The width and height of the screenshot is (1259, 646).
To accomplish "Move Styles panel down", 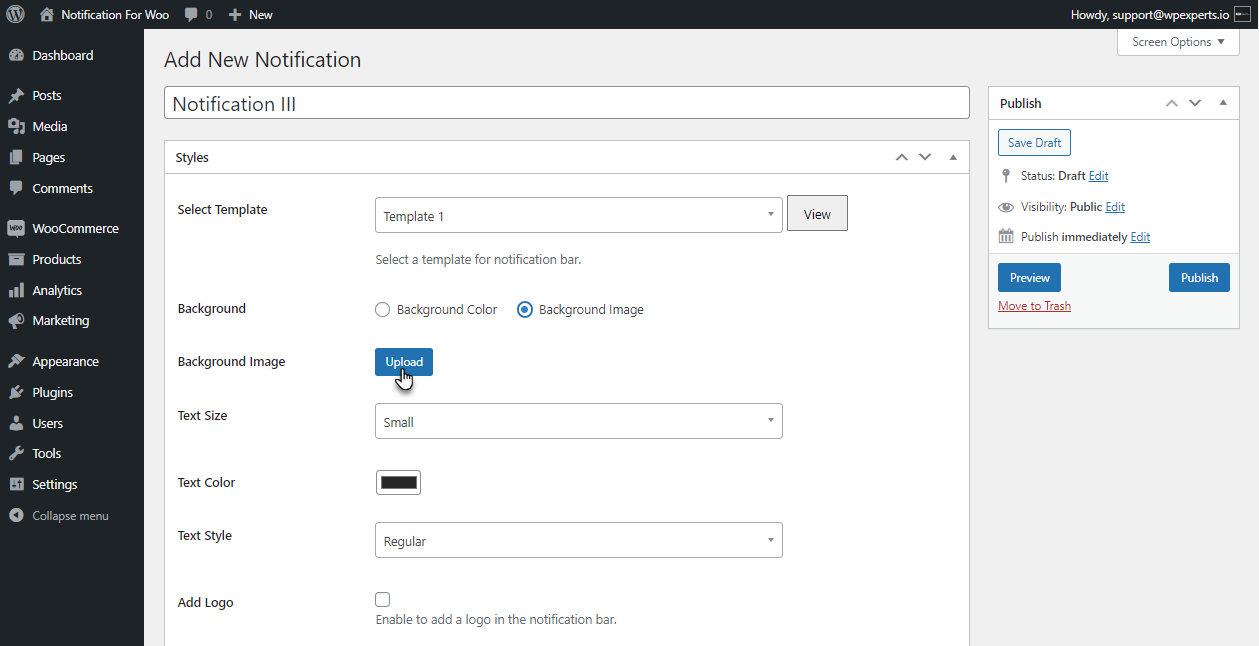I will (925, 158).
